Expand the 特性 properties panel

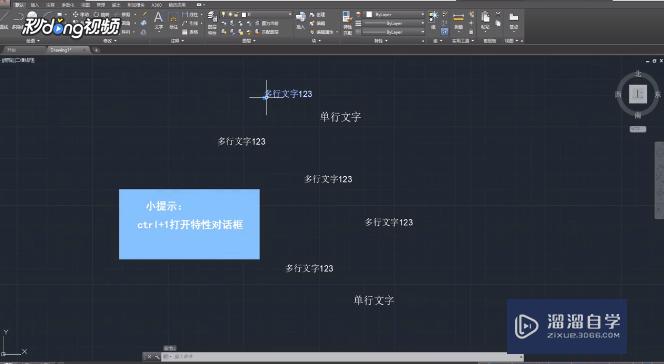380,41
